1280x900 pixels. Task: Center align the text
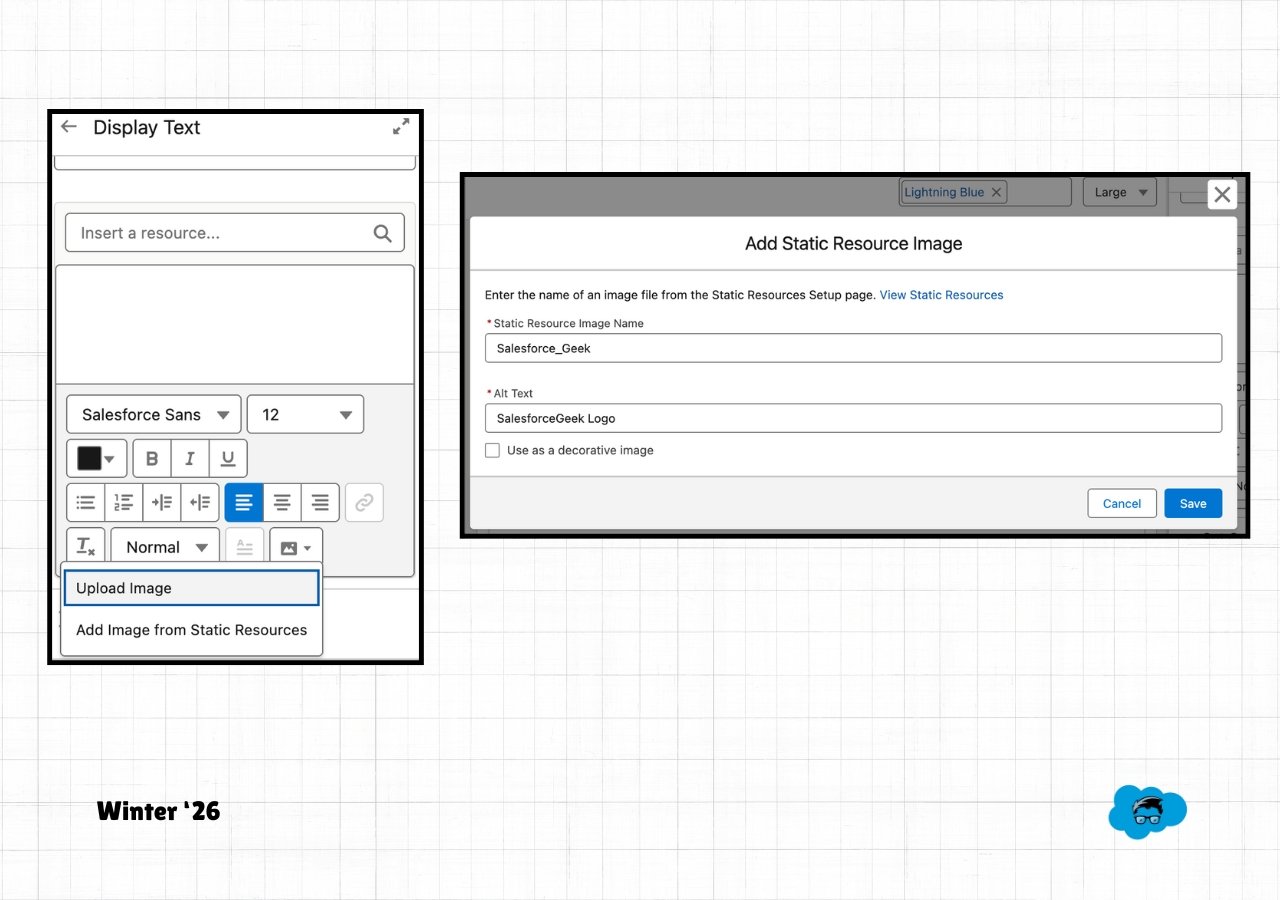tap(283, 503)
